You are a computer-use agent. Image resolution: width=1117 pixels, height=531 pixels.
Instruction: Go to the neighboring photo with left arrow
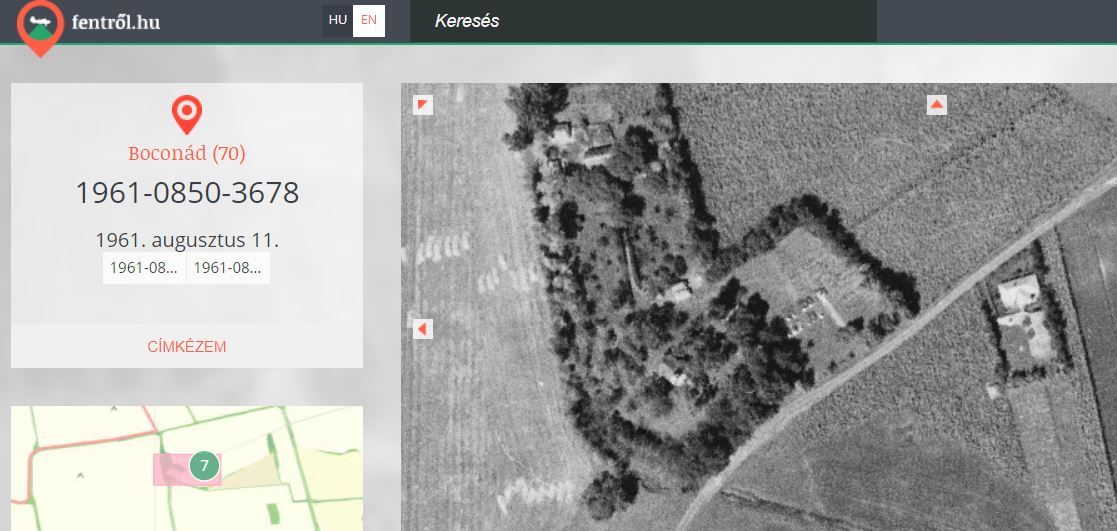422,329
